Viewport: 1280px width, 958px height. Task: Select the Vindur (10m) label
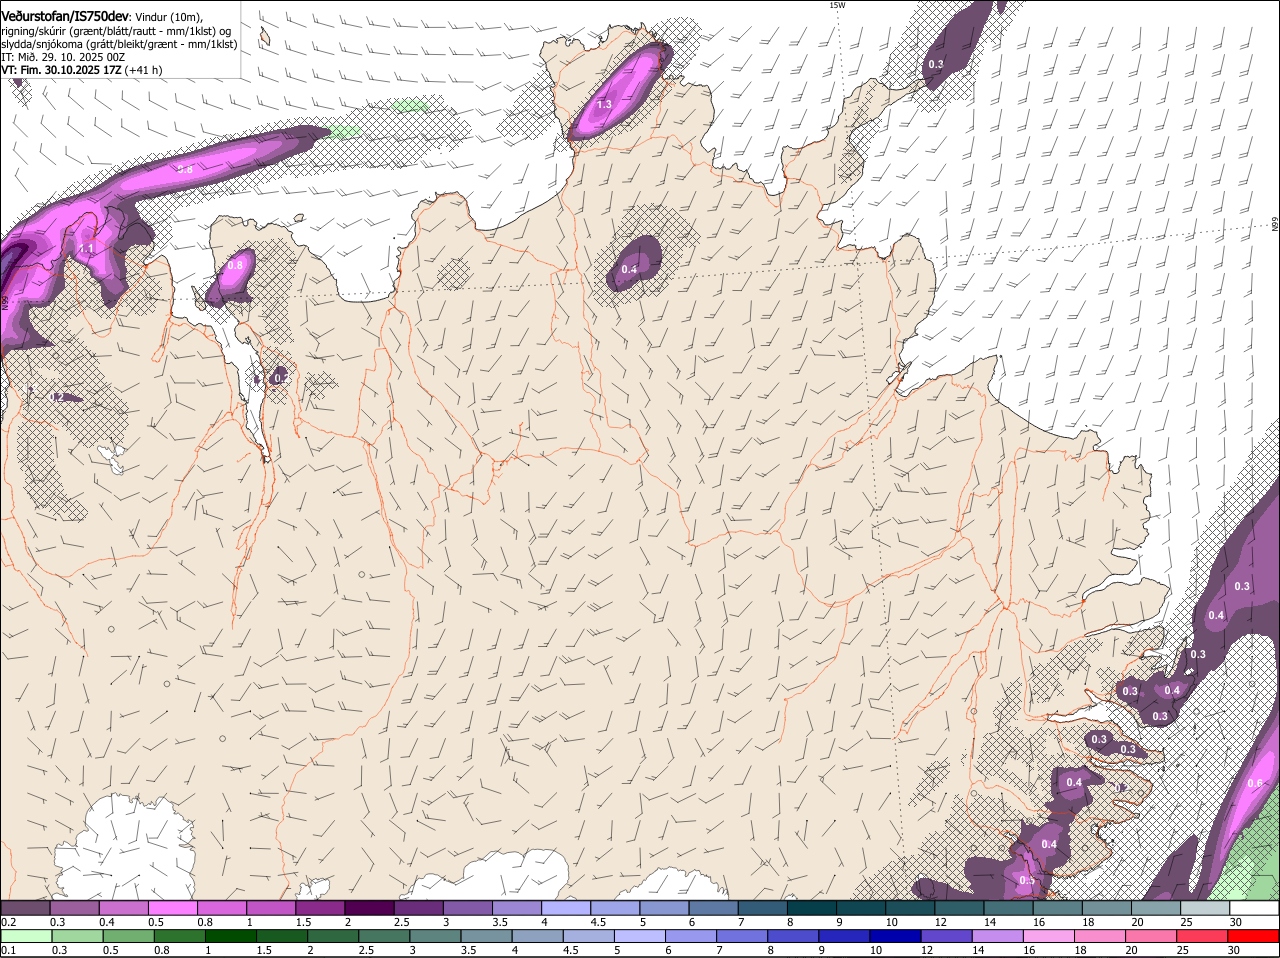click(x=168, y=18)
